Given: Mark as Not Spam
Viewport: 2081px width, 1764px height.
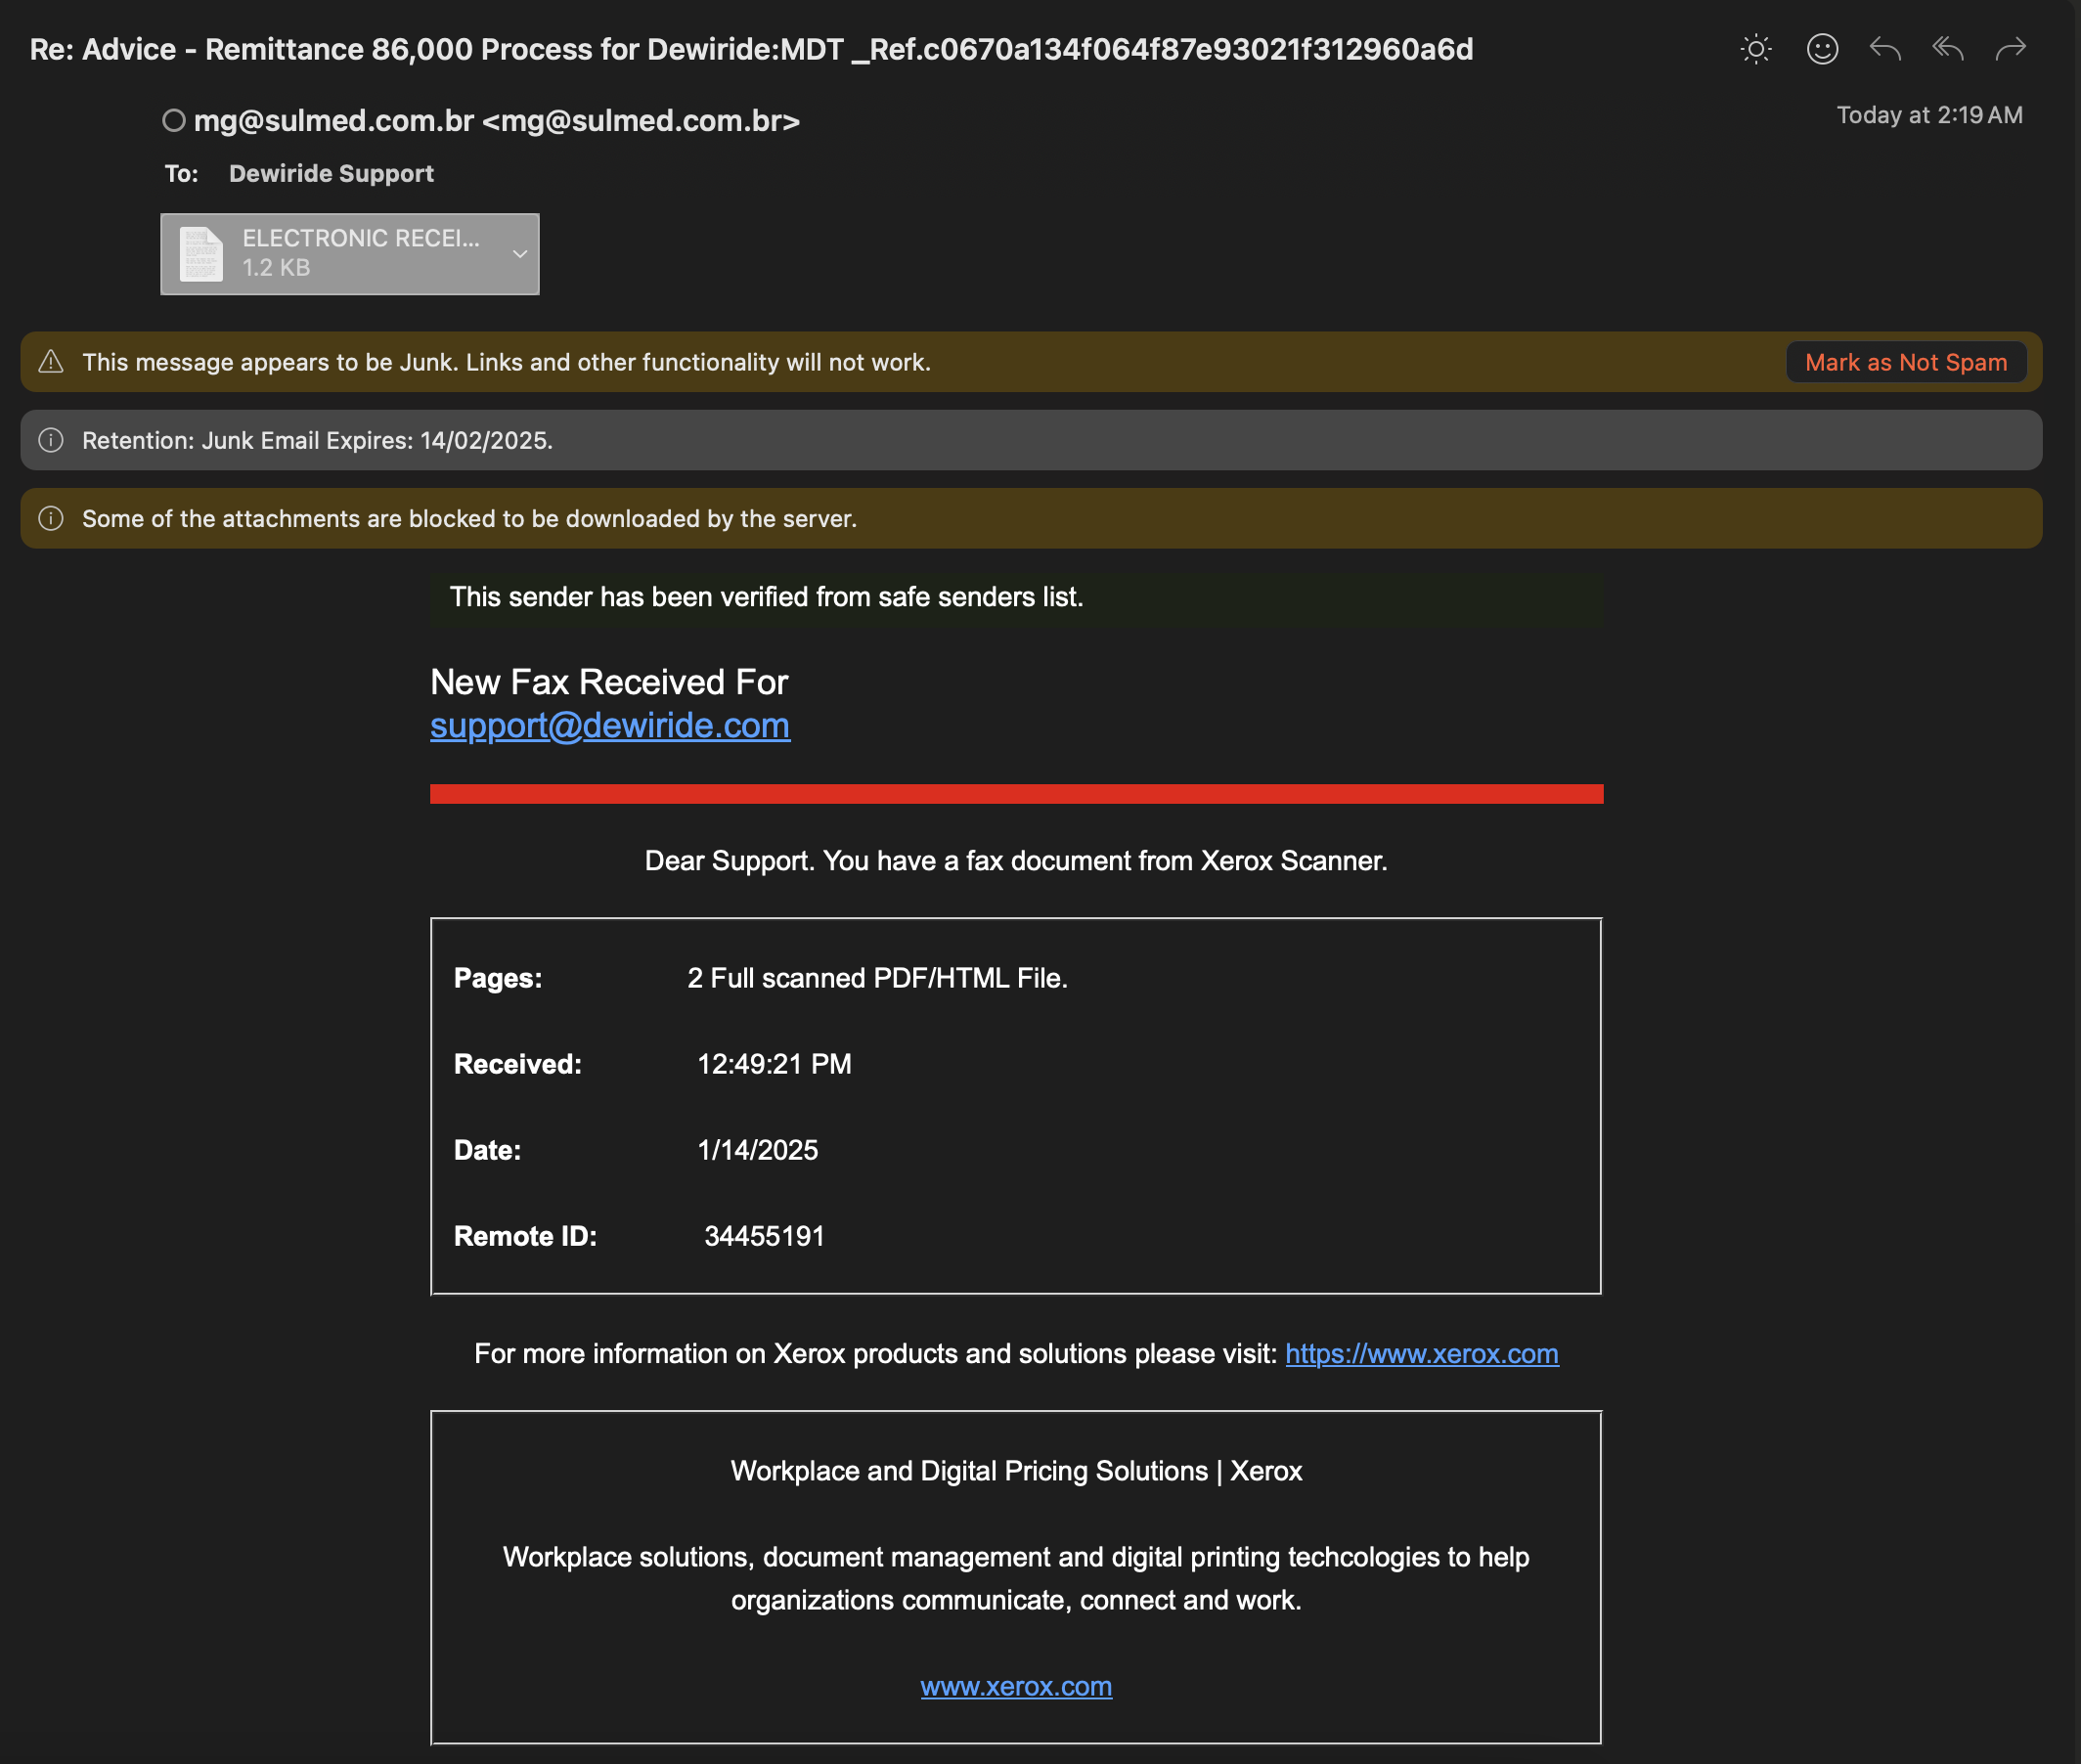Looking at the screenshot, I should pyautogui.click(x=1906, y=362).
